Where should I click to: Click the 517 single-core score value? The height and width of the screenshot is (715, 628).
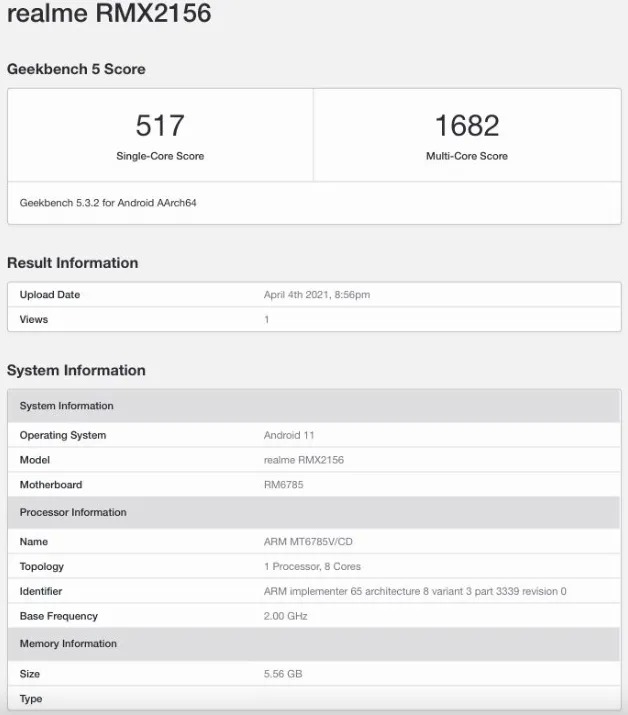click(x=160, y=125)
